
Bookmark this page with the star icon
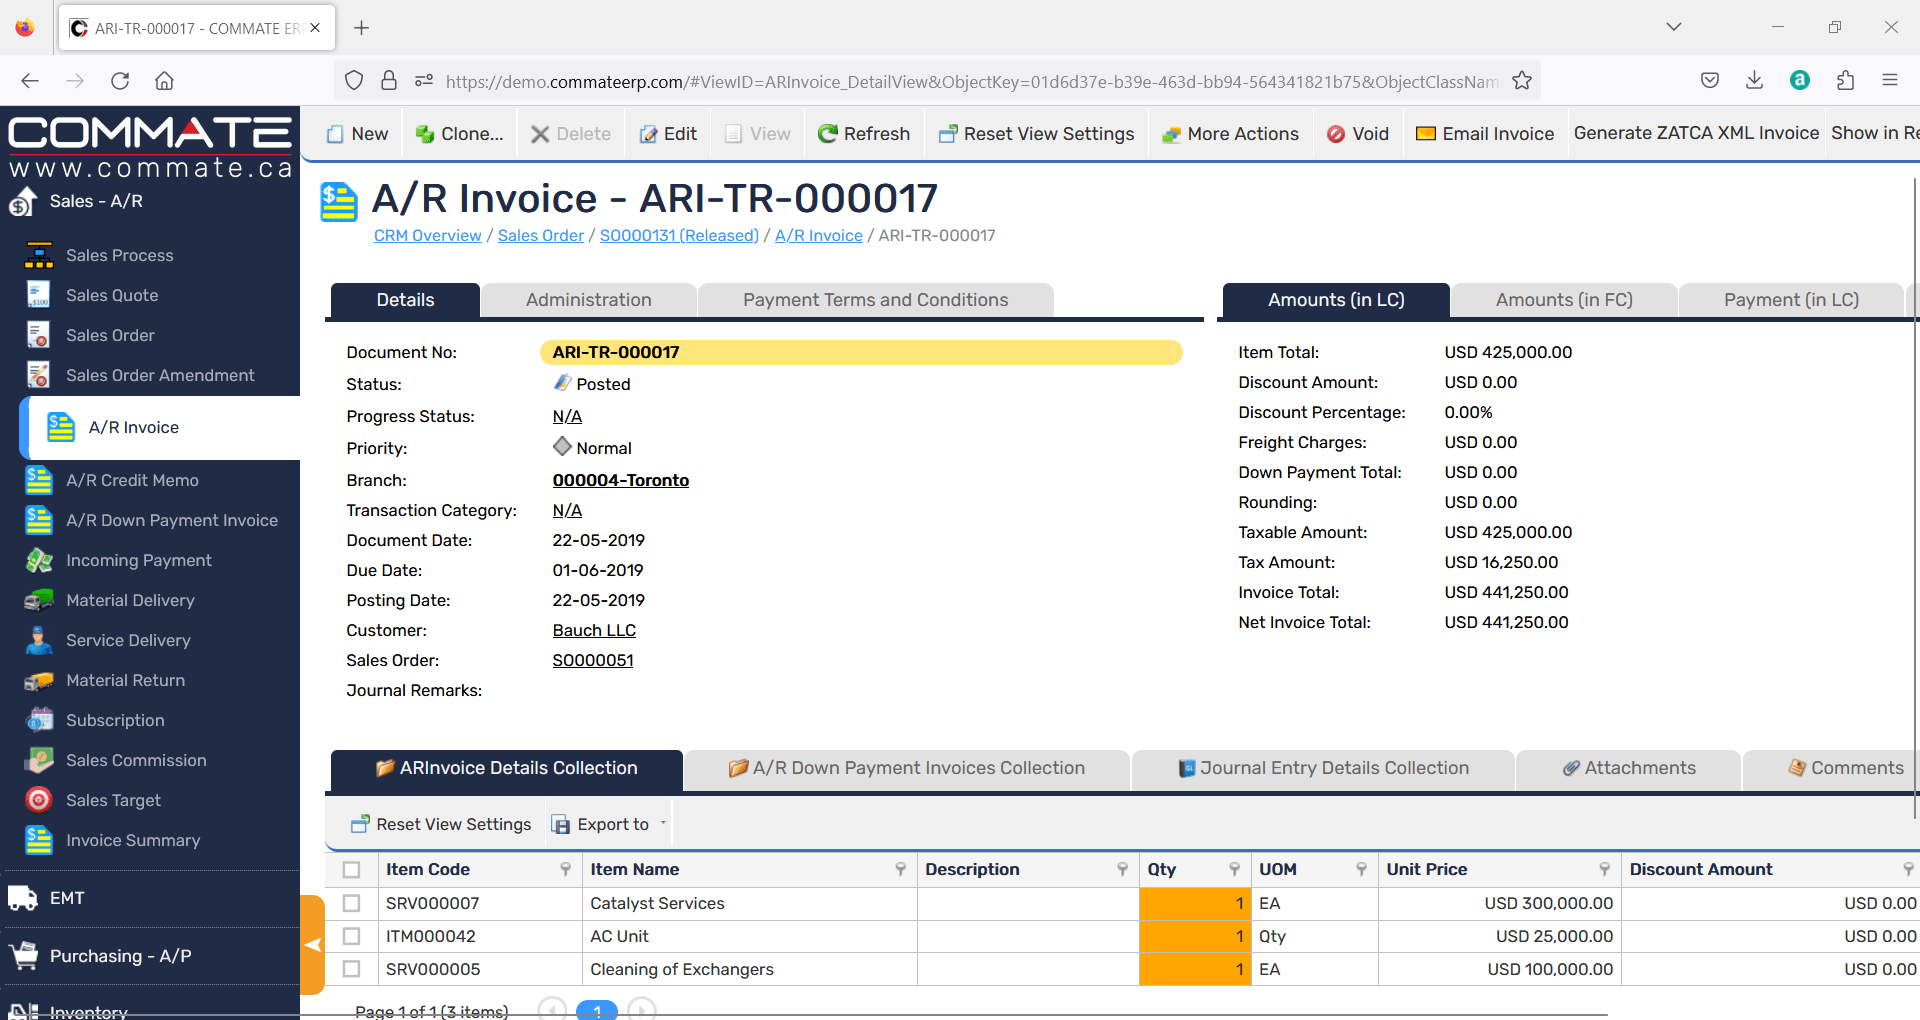pos(1522,81)
